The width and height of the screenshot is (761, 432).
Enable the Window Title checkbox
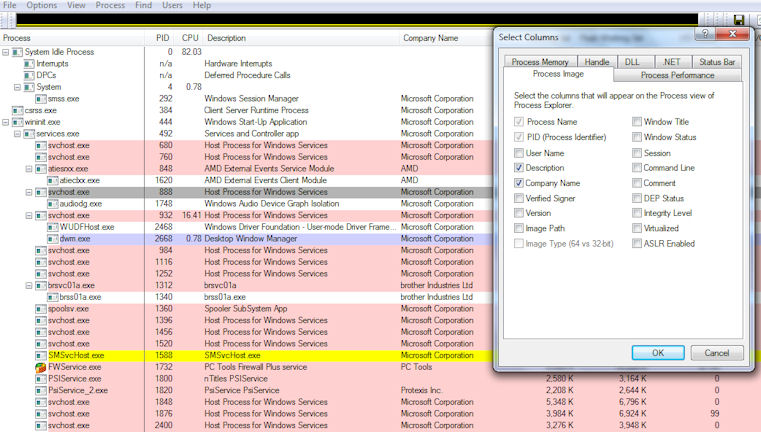(x=637, y=122)
